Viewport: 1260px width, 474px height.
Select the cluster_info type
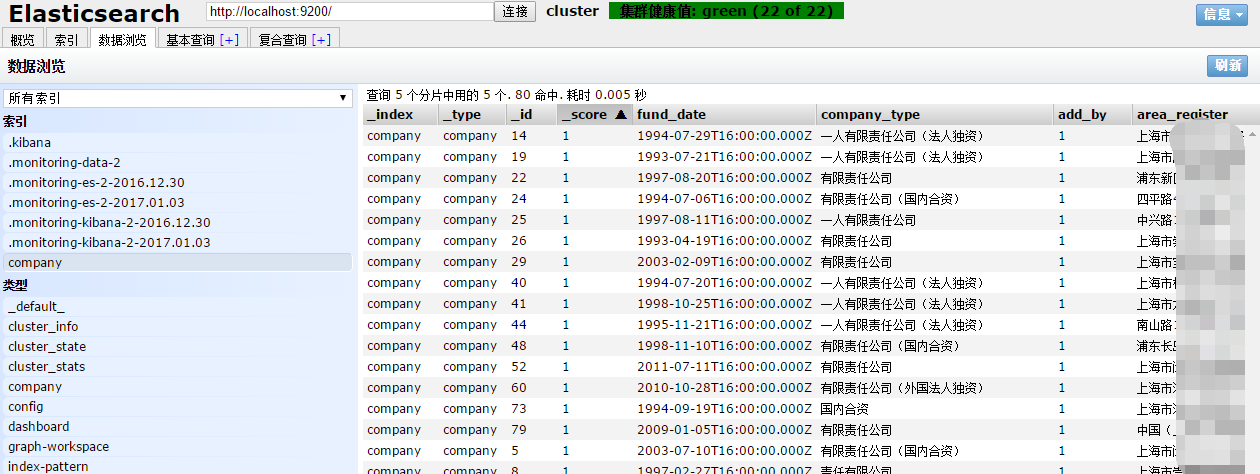[x=178, y=326]
